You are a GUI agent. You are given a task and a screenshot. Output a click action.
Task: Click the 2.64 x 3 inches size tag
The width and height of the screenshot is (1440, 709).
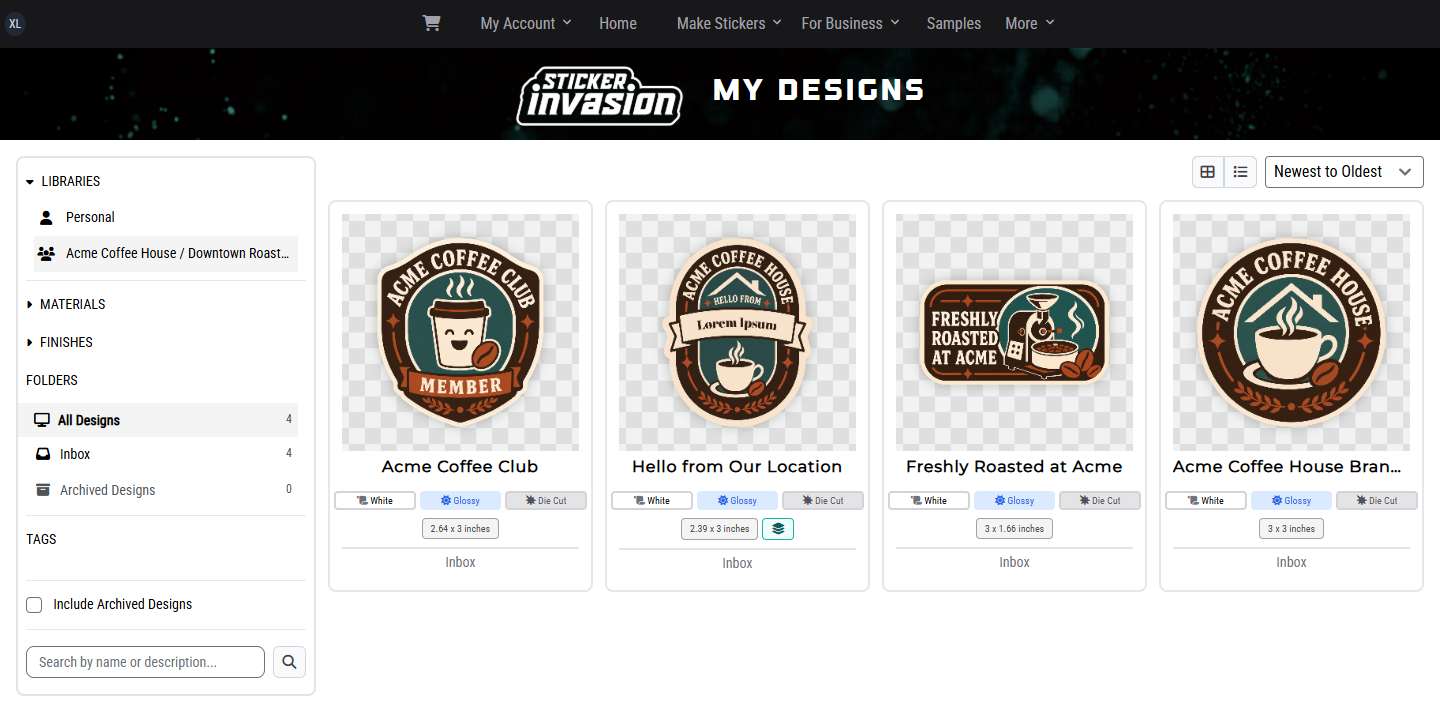(x=460, y=528)
